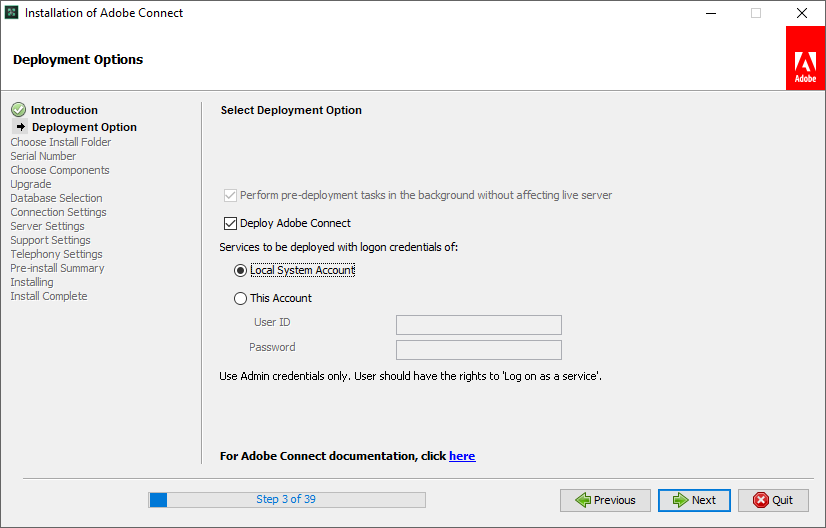This screenshot has height=528, width=826.
Task: Click the Database Selection step
Action: [x=56, y=198]
